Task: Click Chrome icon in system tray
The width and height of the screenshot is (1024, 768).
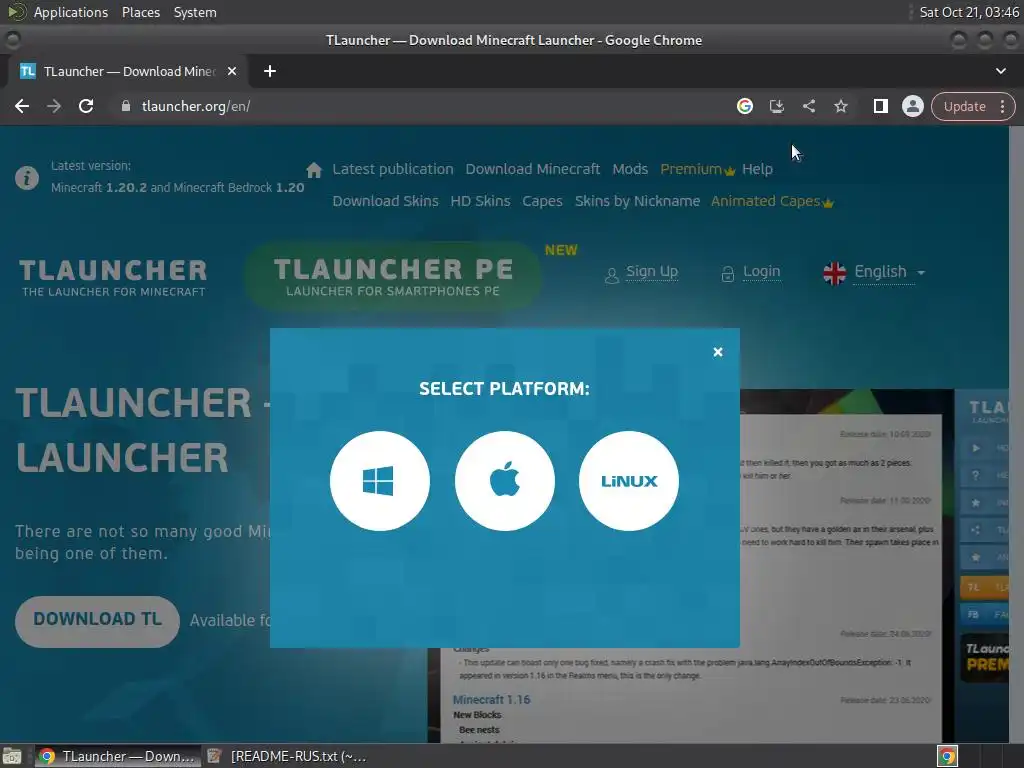Action: click(x=947, y=756)
